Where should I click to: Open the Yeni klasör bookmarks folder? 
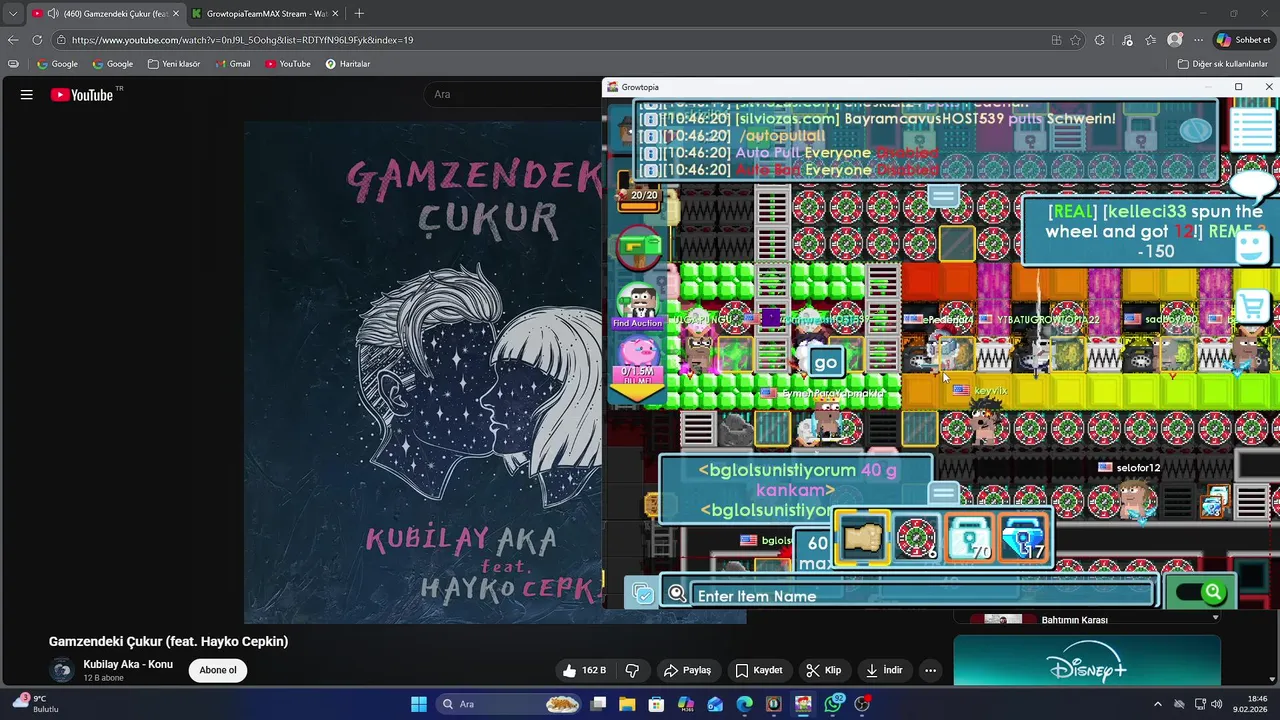click(x=174, y=64)
